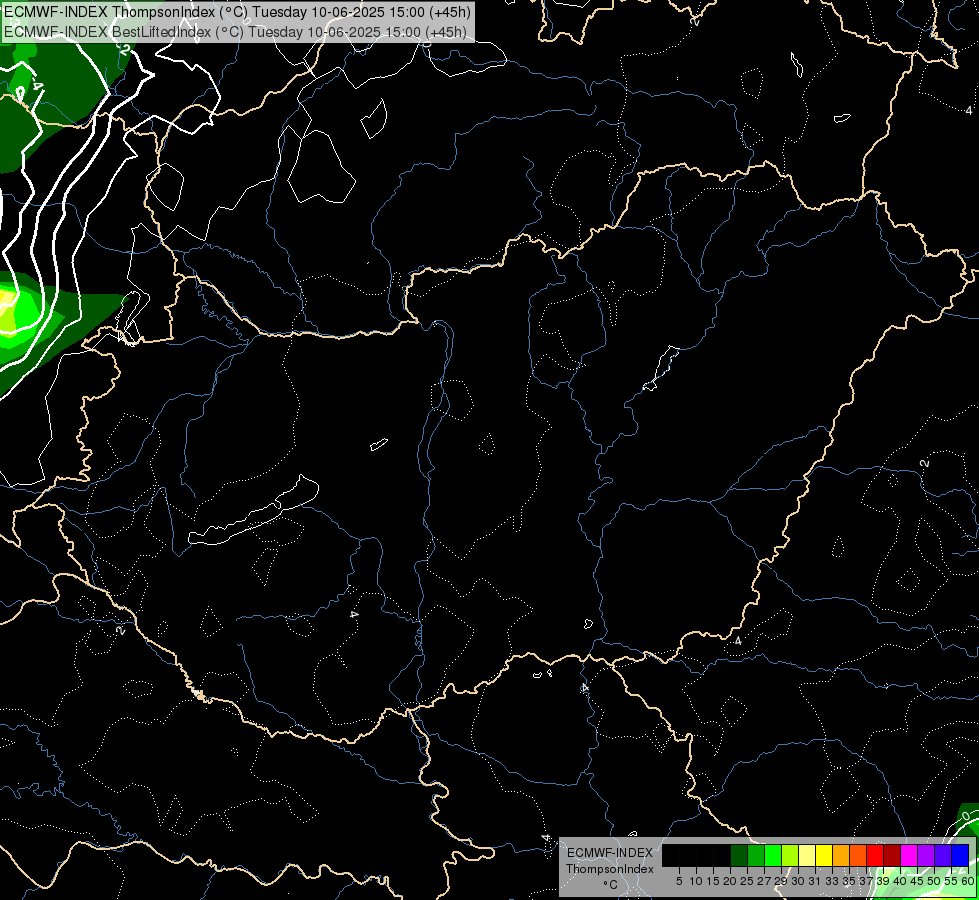979x900 pixels.
Task: Click the ThompsonIndex title line at top
Action: [x=237, y=11]
